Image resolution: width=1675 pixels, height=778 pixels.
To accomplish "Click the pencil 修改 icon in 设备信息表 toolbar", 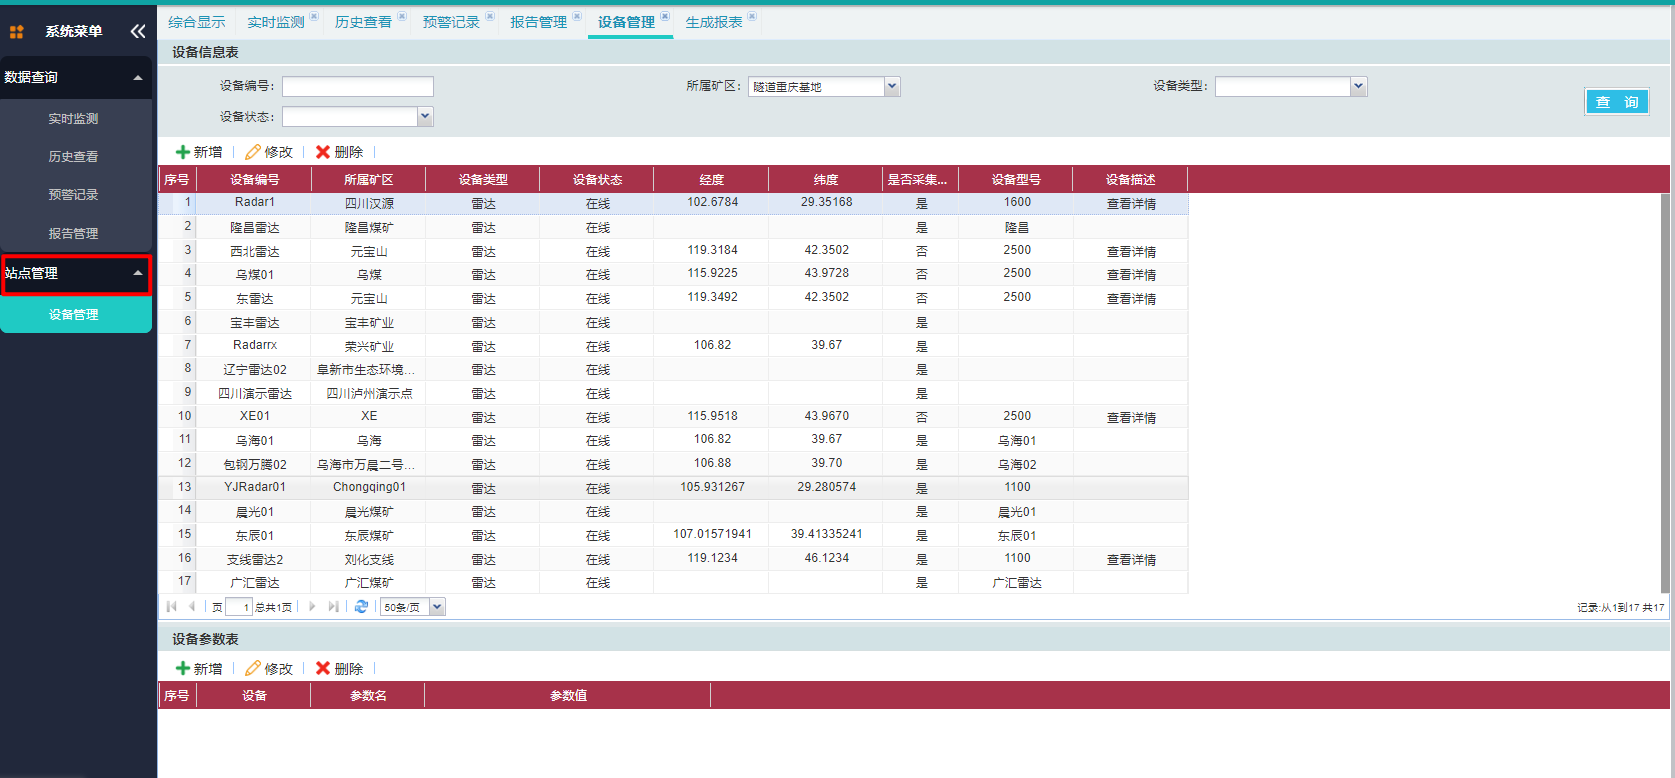I will pyautogui.click(x=253, y=152).
